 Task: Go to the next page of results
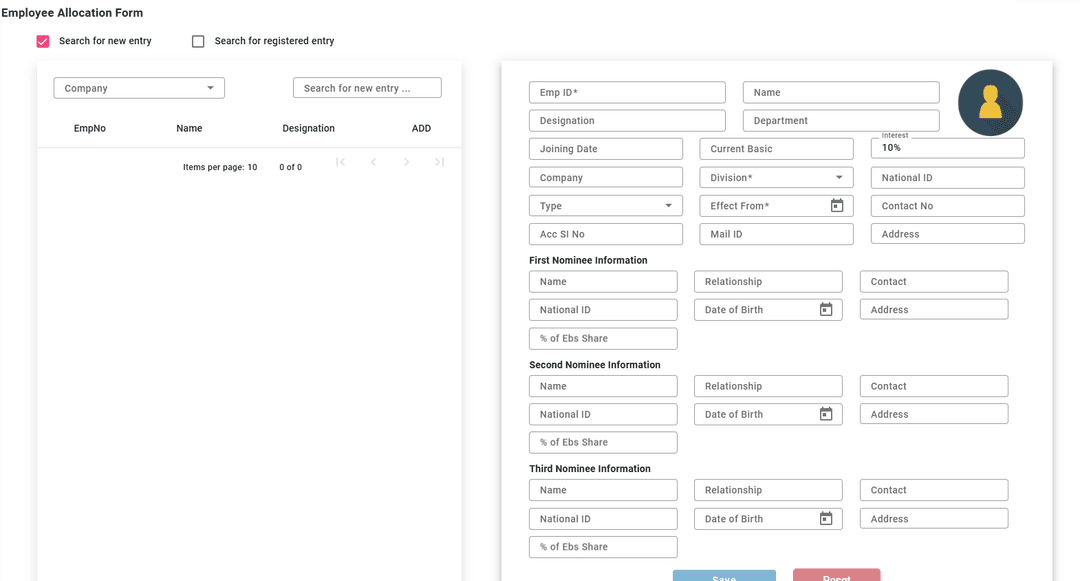tap(406, 162)
